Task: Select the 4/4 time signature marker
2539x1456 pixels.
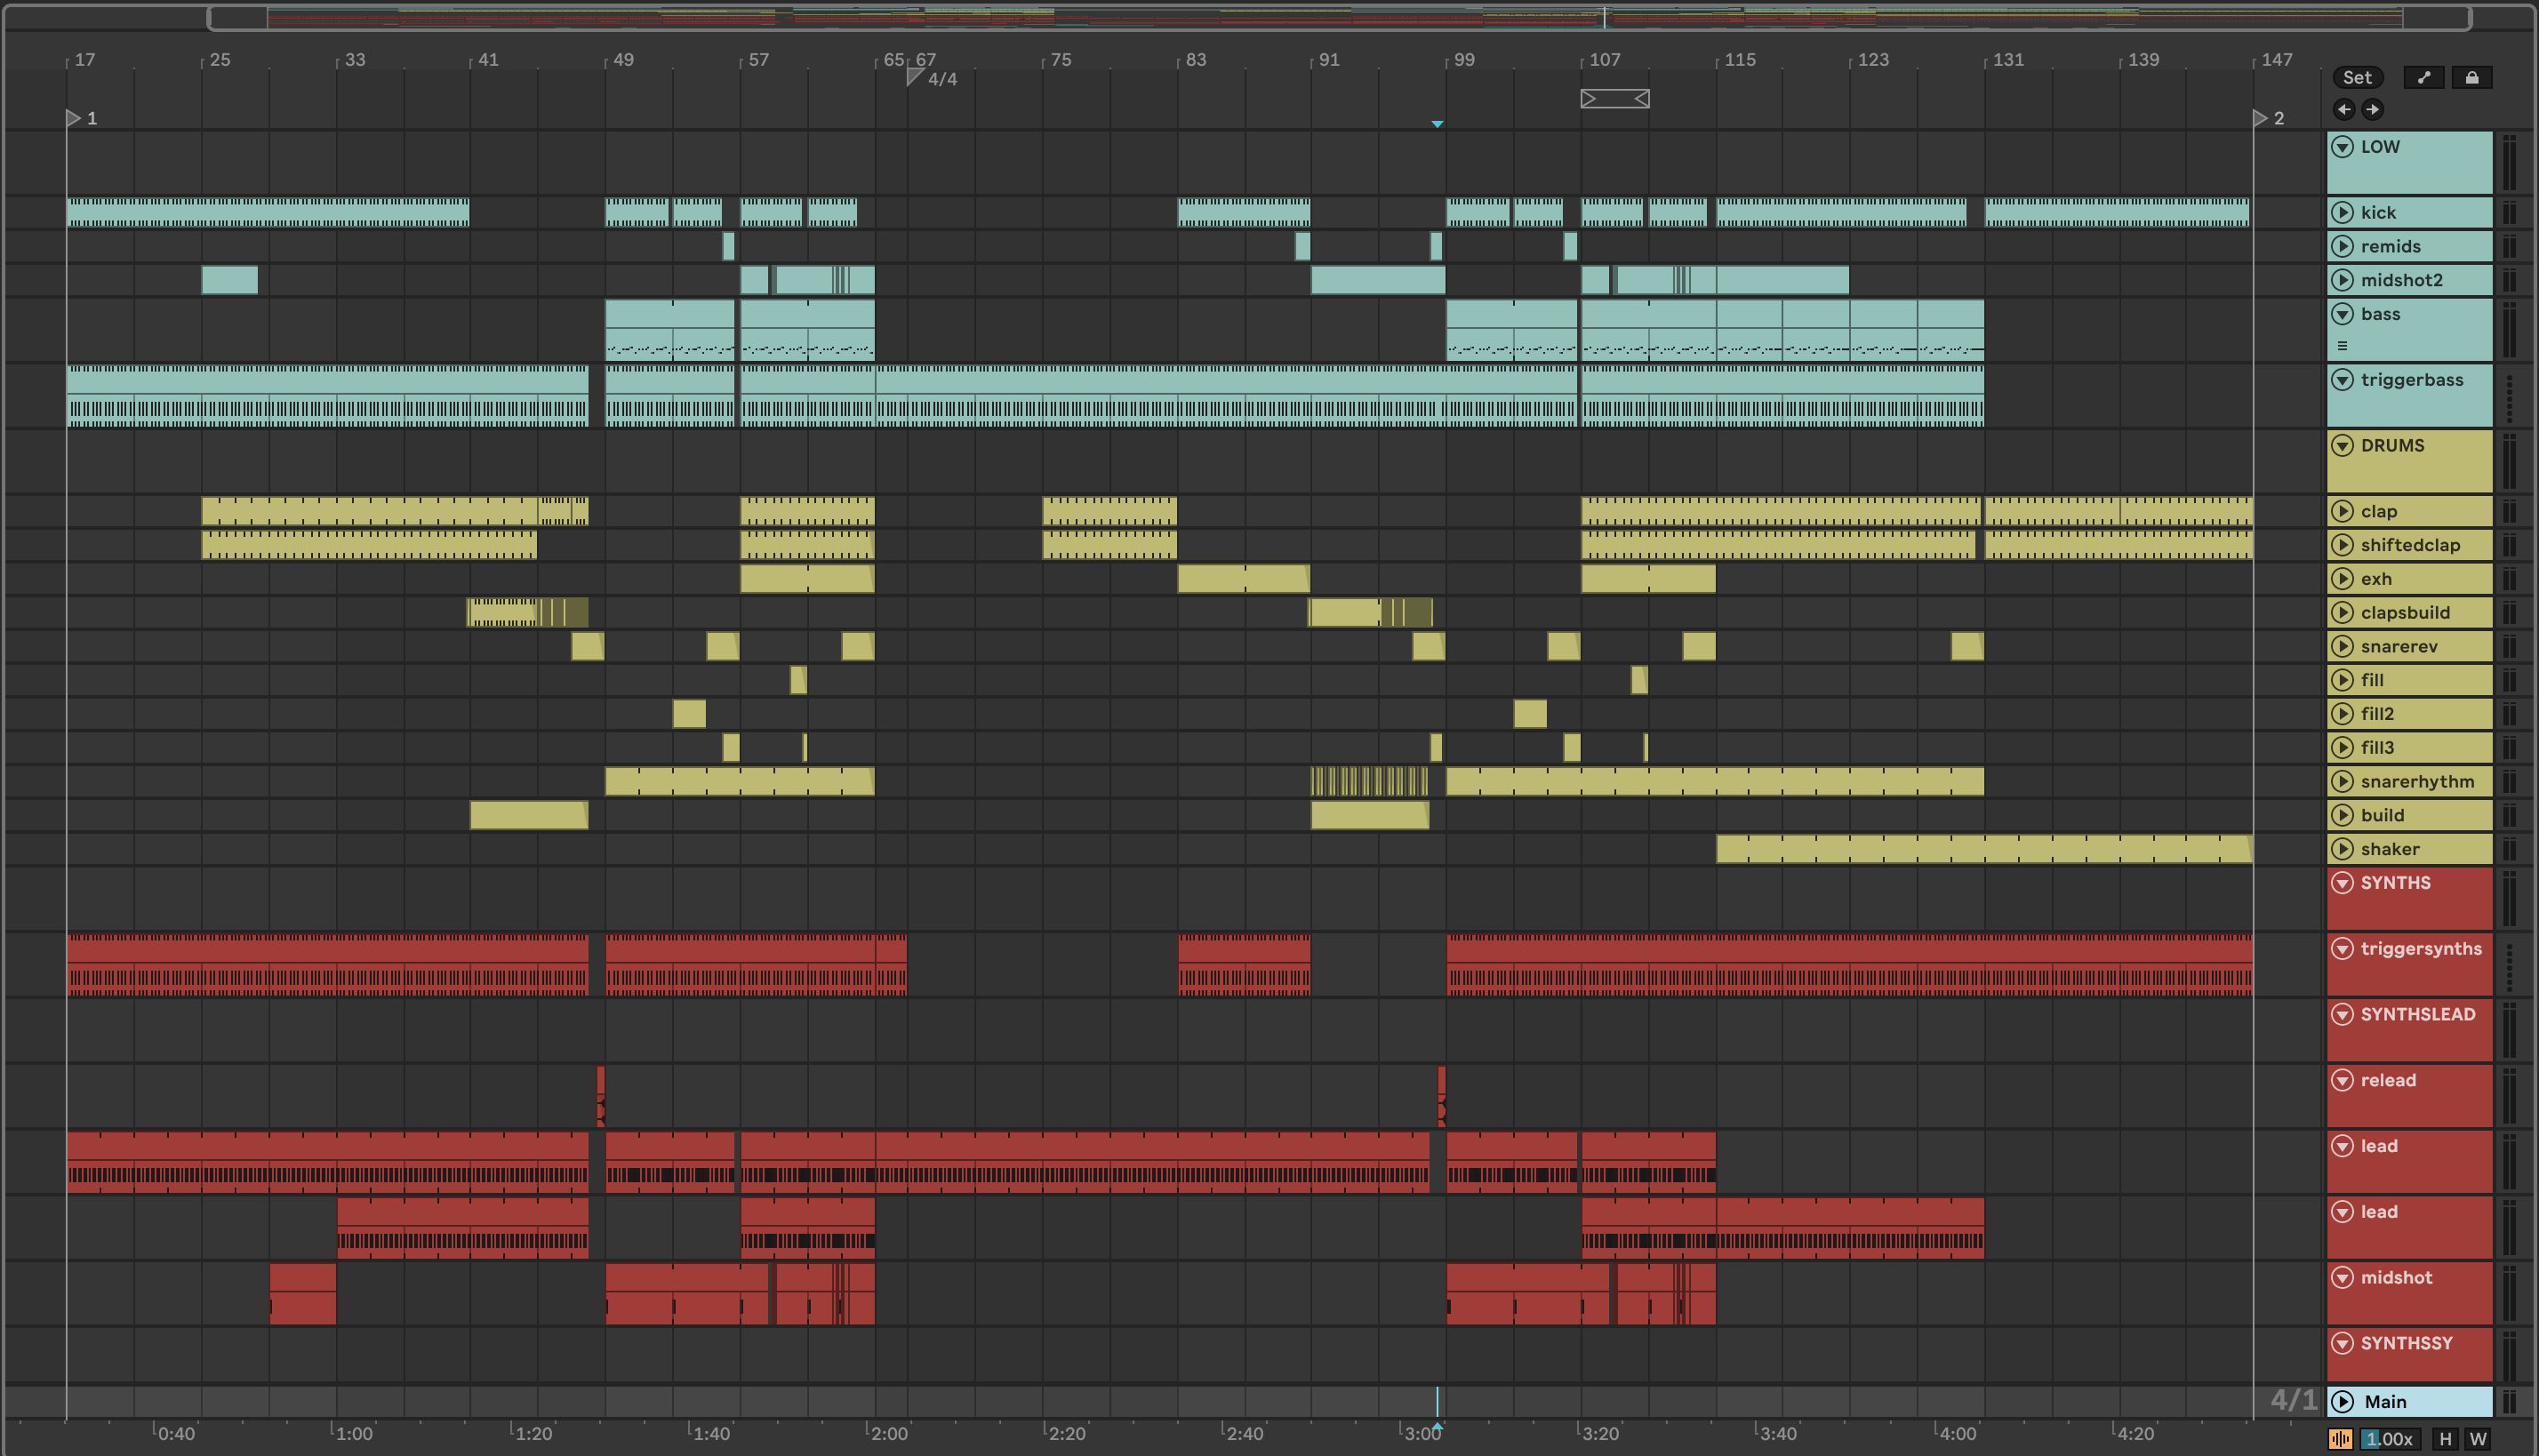Action: click(x=932, y=78)
